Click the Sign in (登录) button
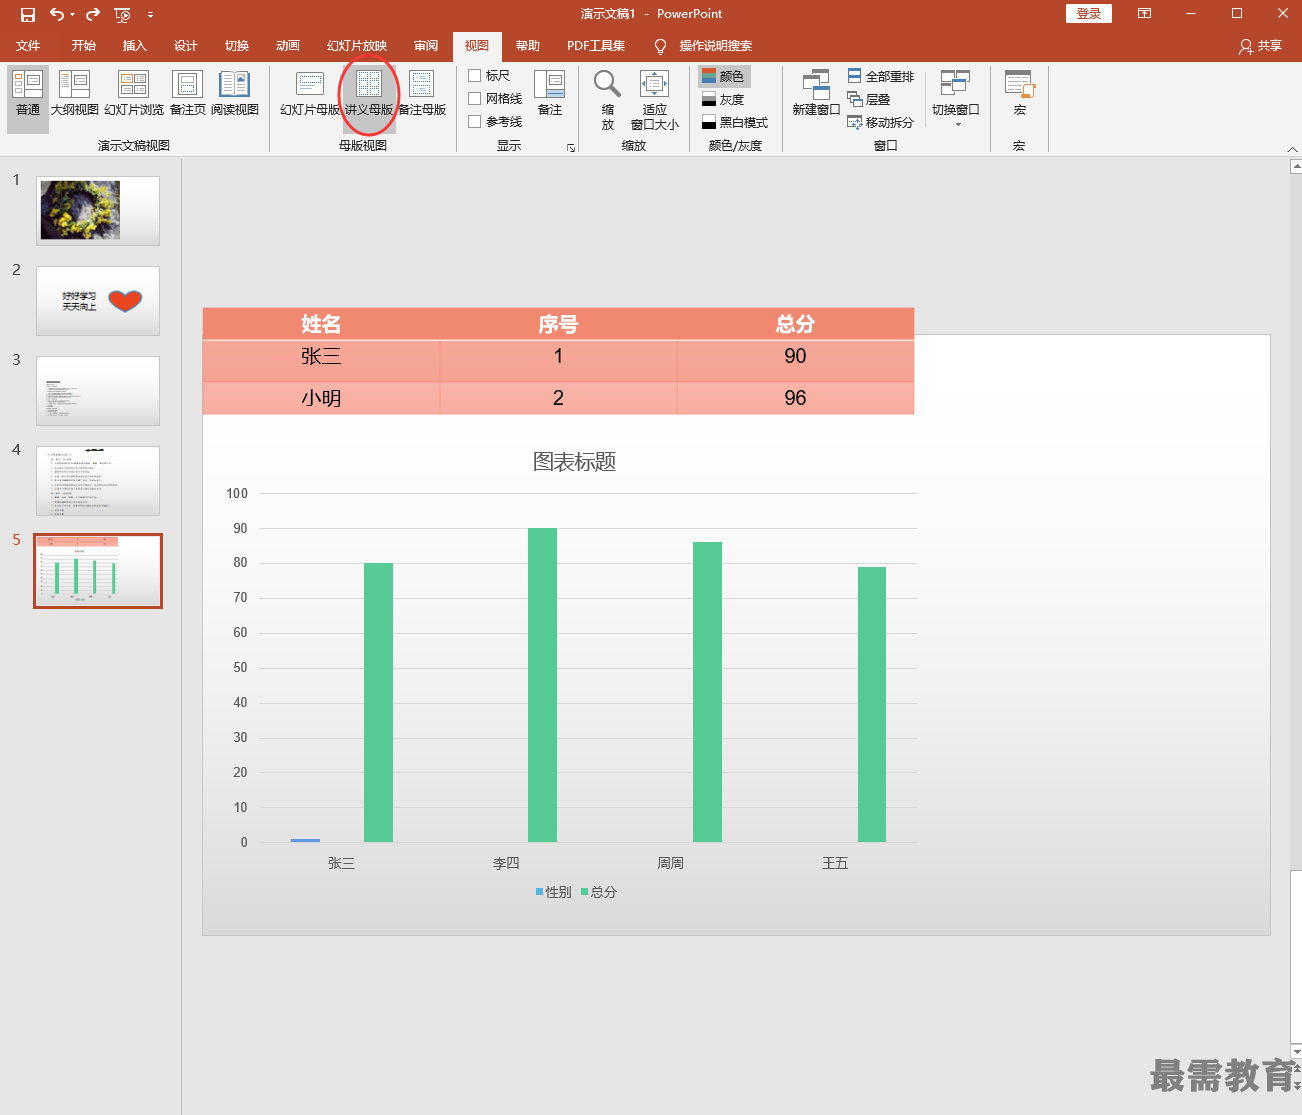Screen dimensions: 1302x1115 click(x=1089, y=14)
